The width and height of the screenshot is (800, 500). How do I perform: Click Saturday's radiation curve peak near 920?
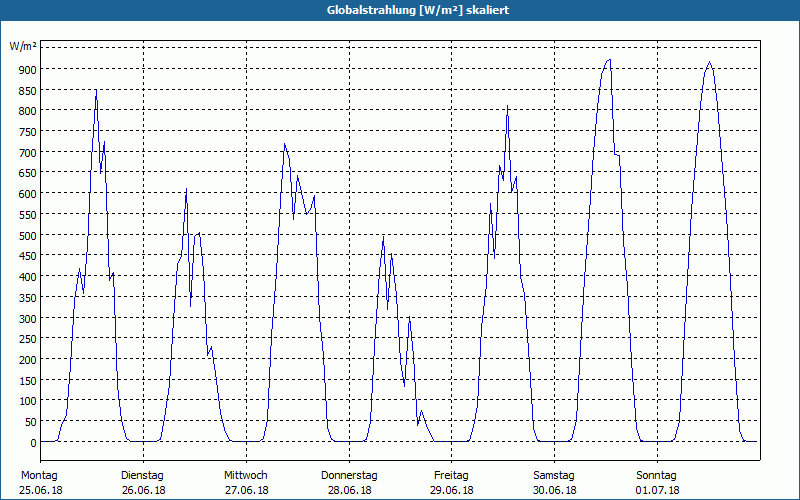pos(609,60)
